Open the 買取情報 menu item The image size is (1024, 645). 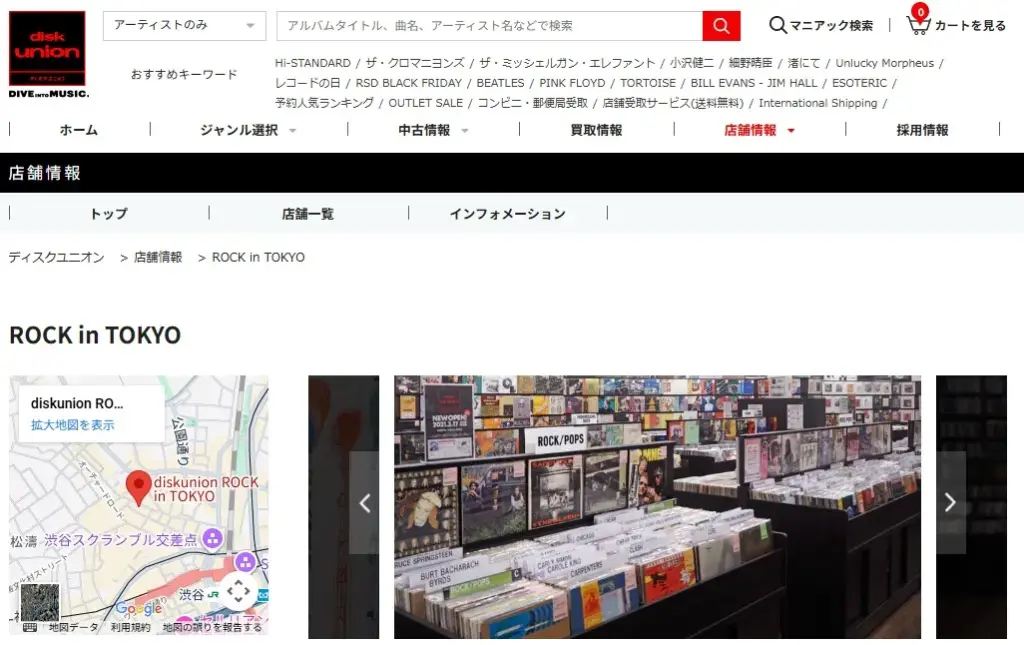pos(596,129)
